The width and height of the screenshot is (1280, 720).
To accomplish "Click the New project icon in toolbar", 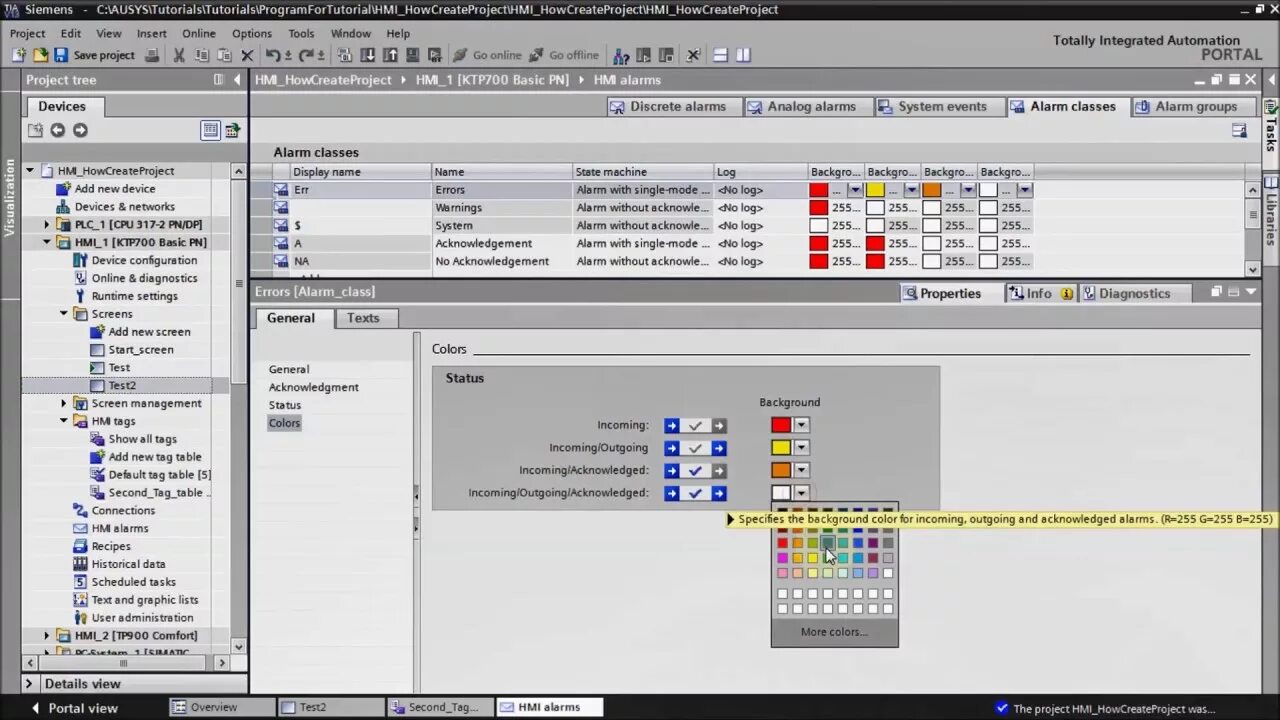I will tap(19, 55).
